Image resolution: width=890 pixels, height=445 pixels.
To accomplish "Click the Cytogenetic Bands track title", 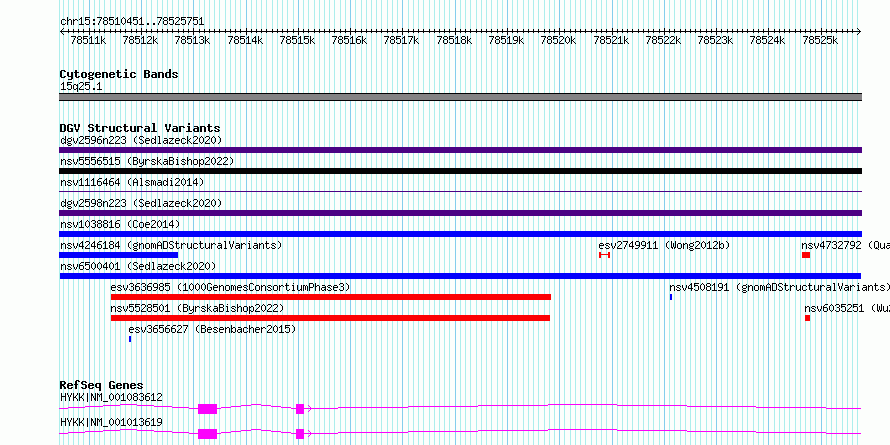I will coord(119,74).
